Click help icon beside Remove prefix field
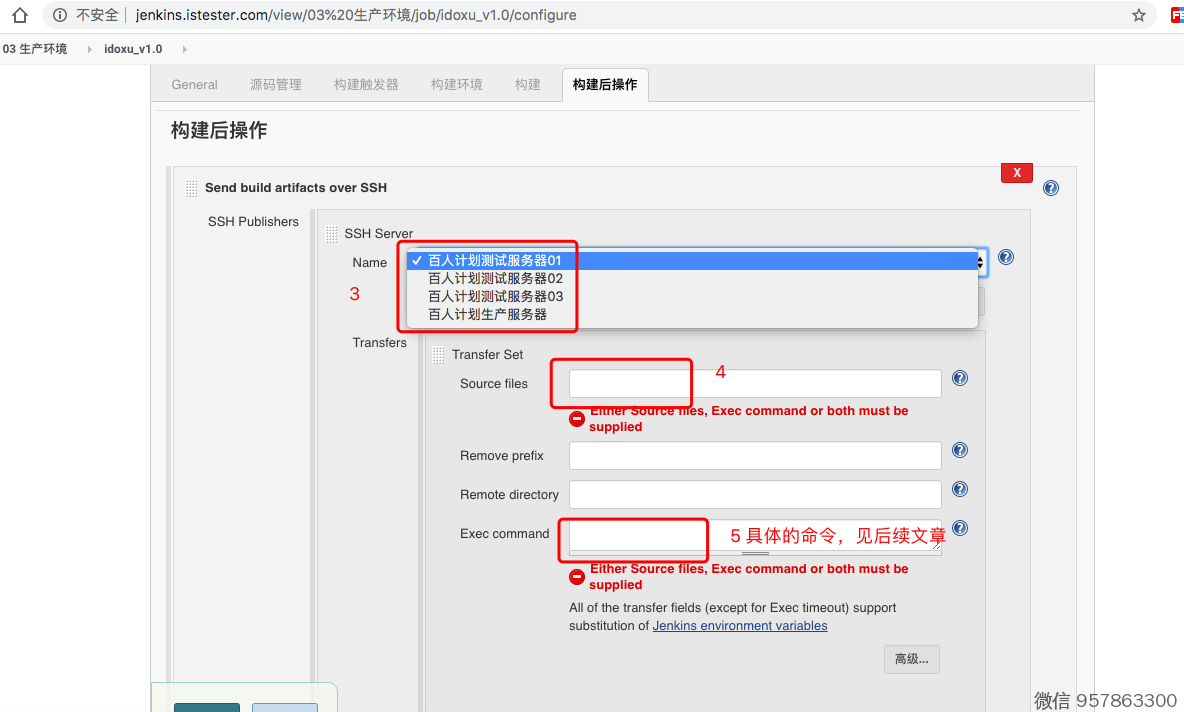Image resolution: width=1184 pixels, height=712 pixels. 960,450
